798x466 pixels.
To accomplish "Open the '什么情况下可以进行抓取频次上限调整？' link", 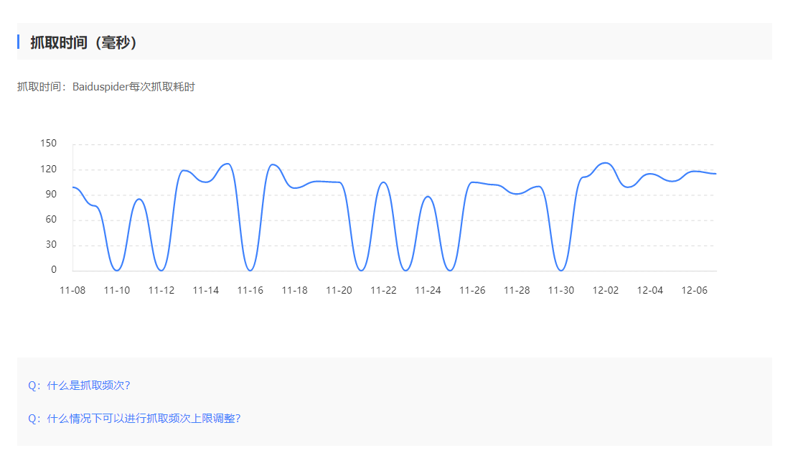I will coord(135,418).
